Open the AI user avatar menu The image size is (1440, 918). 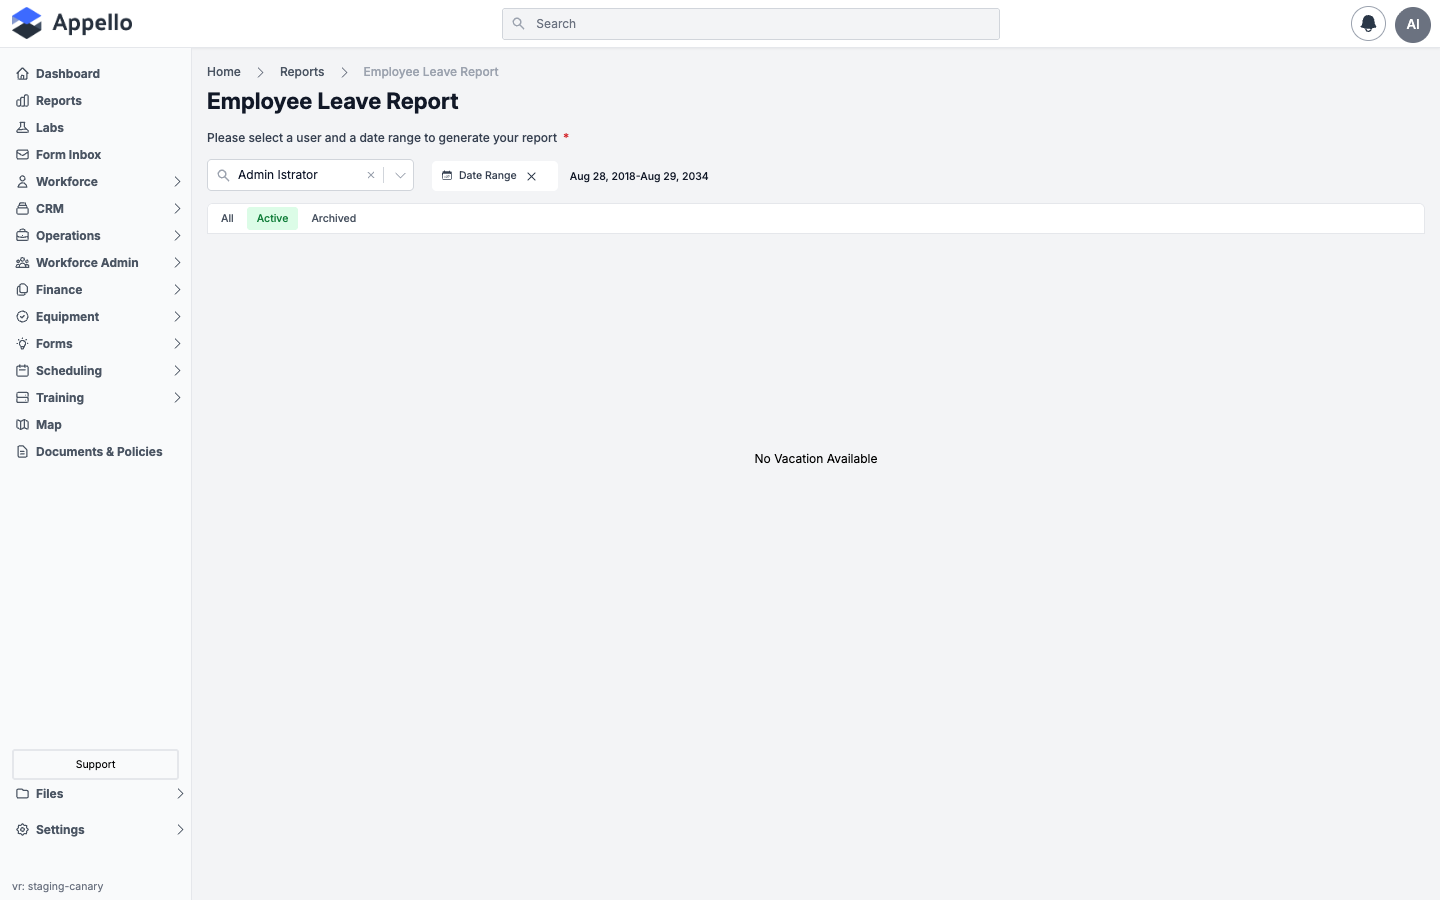(1413, 24)
